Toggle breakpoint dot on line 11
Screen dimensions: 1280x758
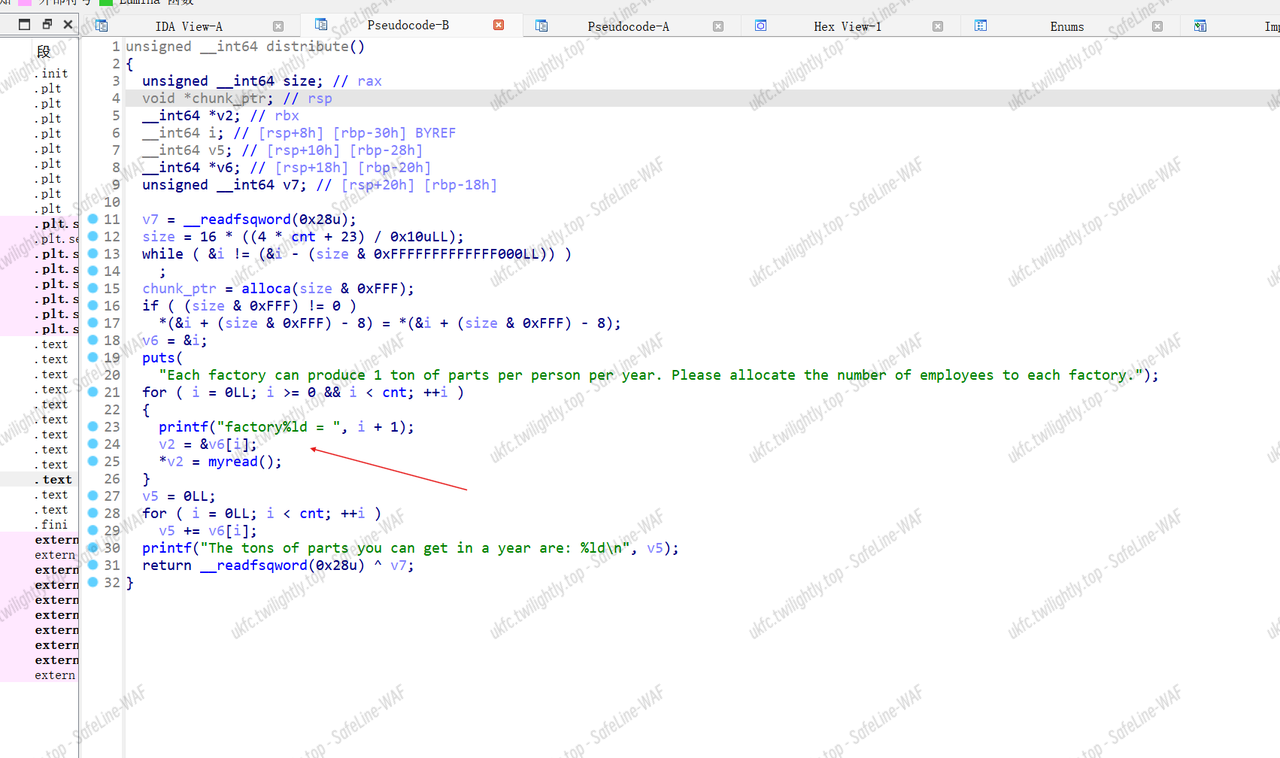(93, 219)
